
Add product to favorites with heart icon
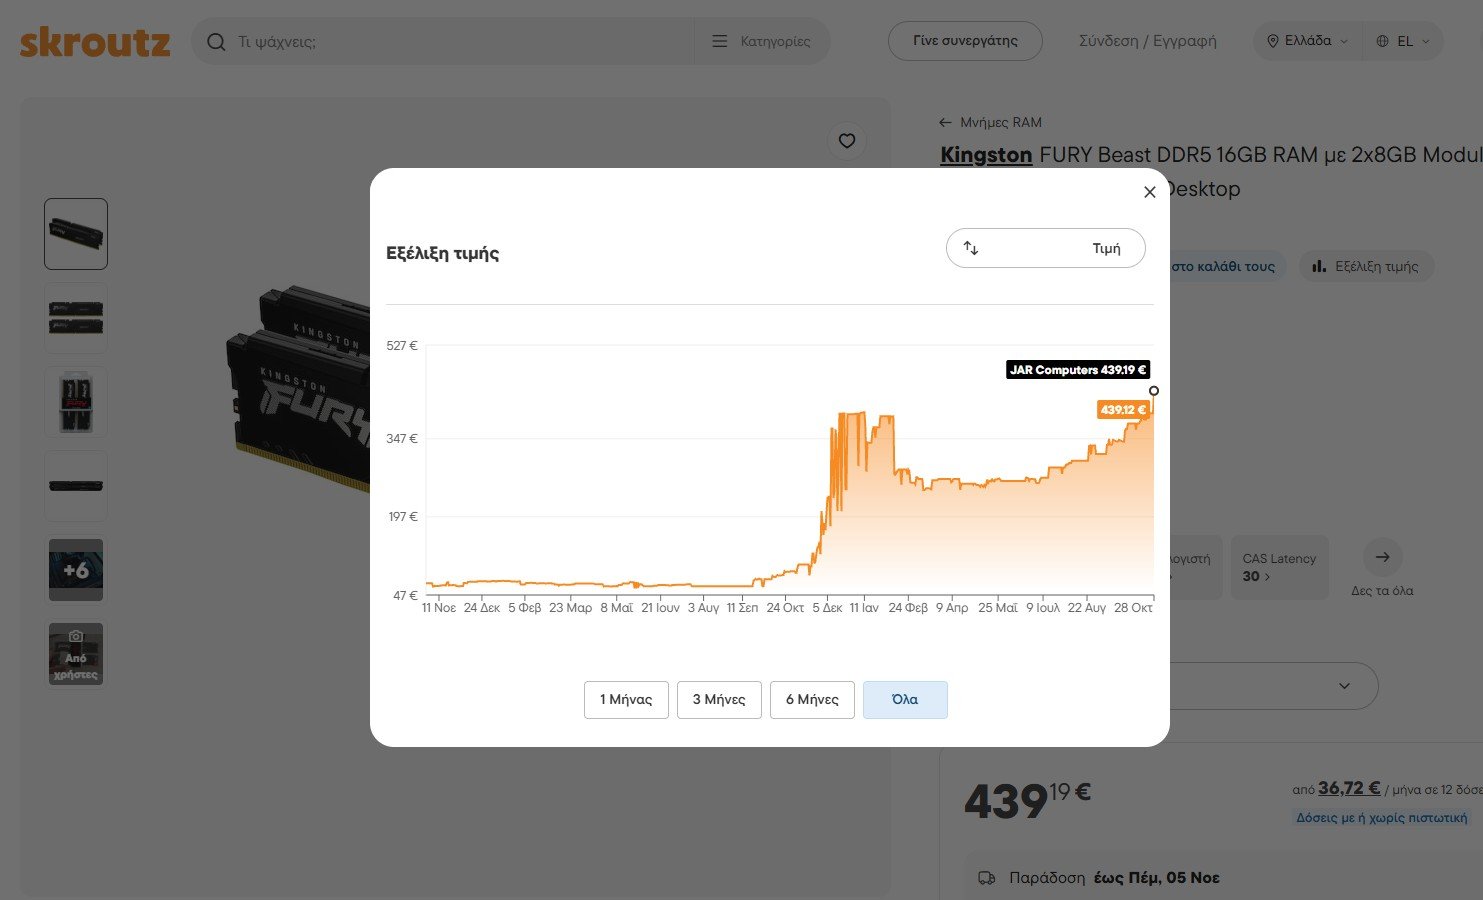click(x=847, y=141)
